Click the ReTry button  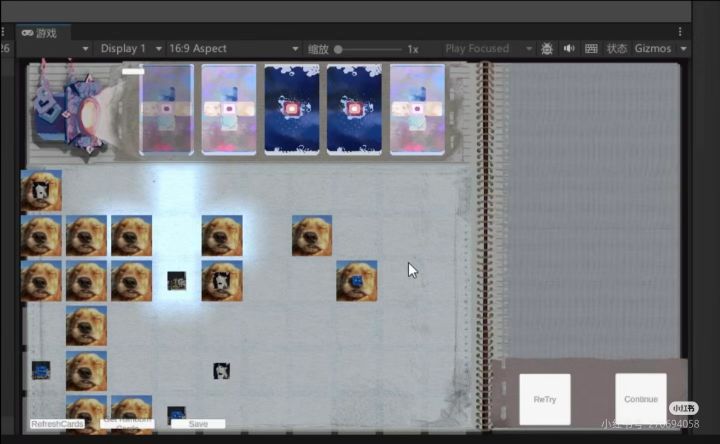click(x=545, y=399)
